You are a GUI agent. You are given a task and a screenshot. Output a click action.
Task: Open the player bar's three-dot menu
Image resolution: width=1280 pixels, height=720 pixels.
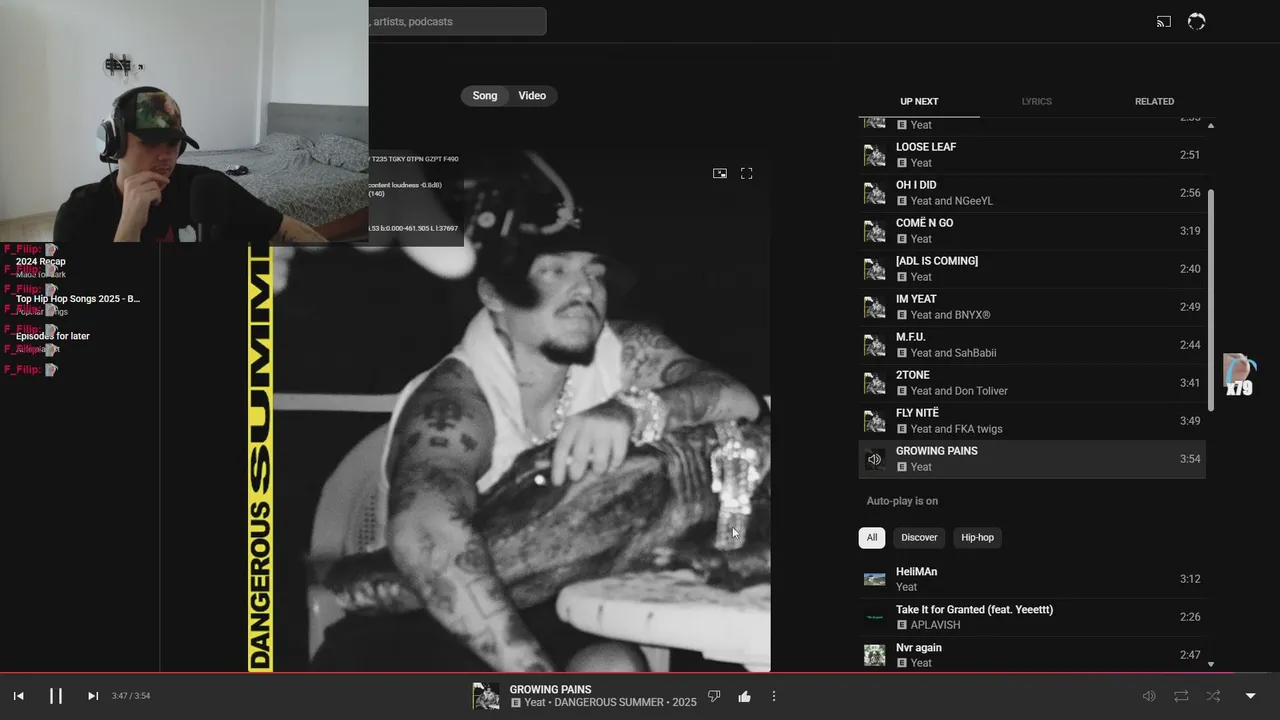(773, 696)
